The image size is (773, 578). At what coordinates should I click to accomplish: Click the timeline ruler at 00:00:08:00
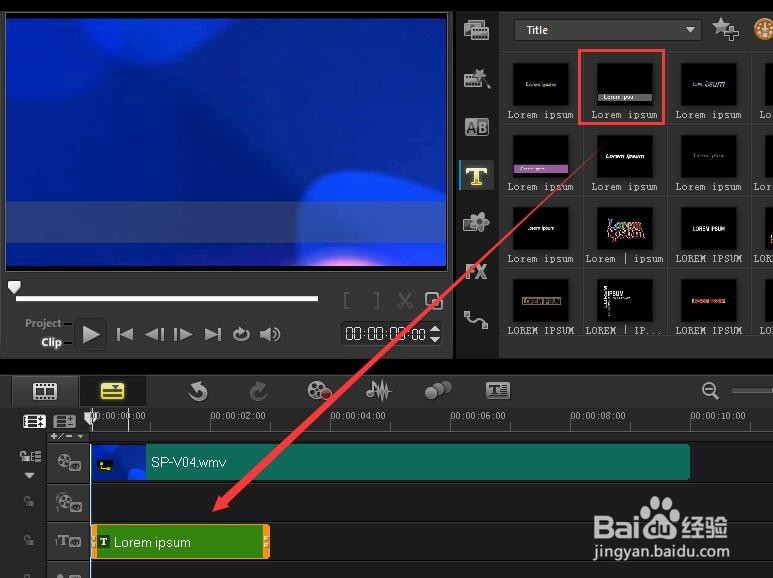click(598, 416)
